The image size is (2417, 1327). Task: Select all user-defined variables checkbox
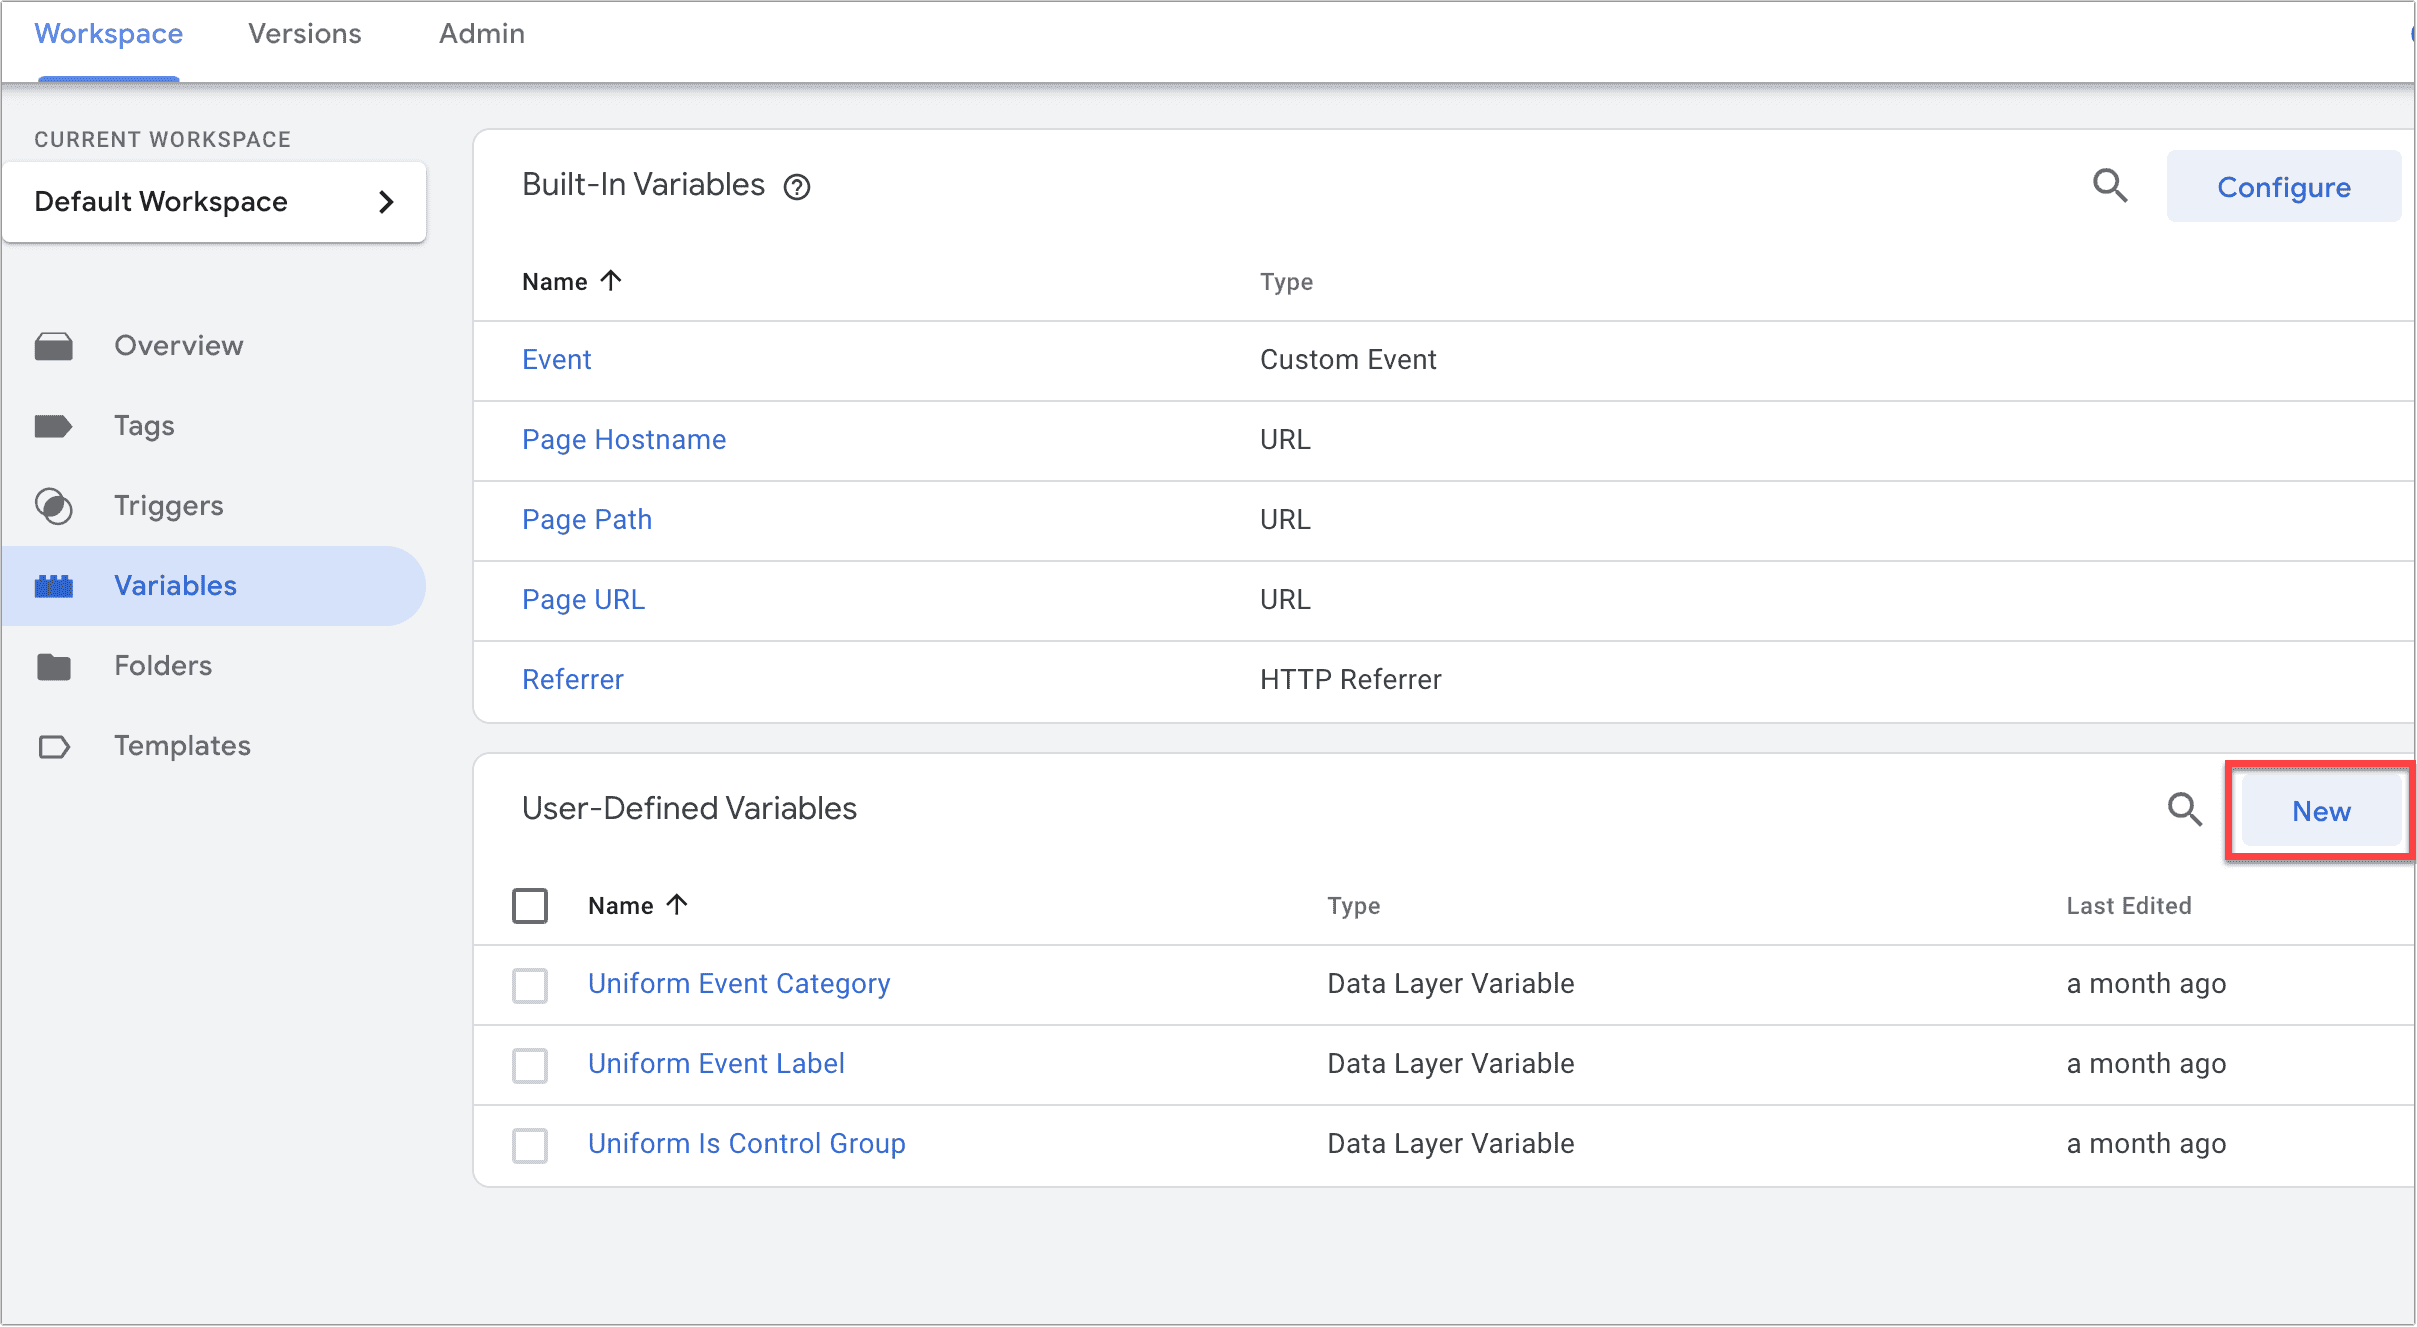(x=530, y=906)
